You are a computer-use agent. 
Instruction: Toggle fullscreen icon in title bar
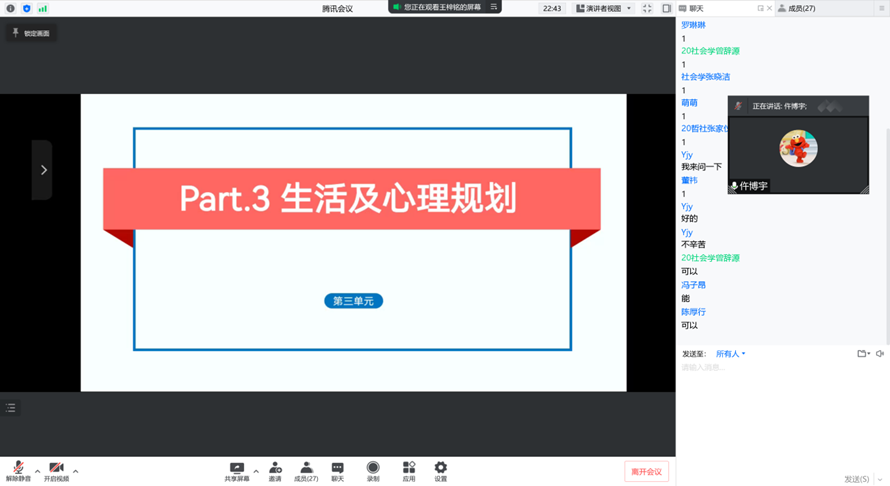click(x=647, y=8)
